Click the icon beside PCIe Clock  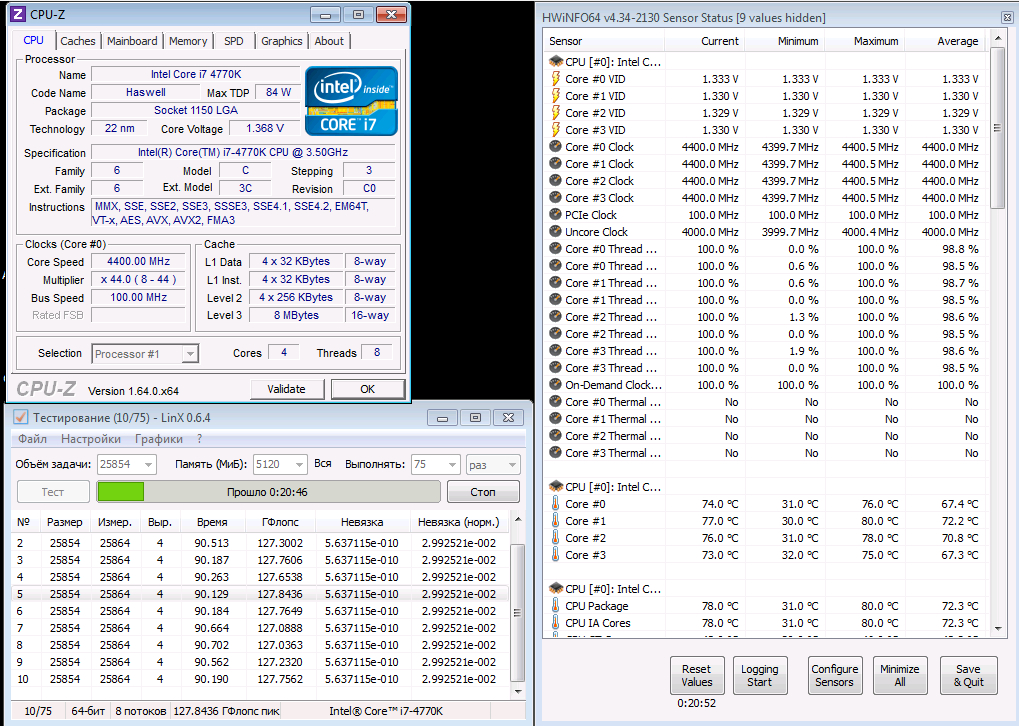[556, 214]
